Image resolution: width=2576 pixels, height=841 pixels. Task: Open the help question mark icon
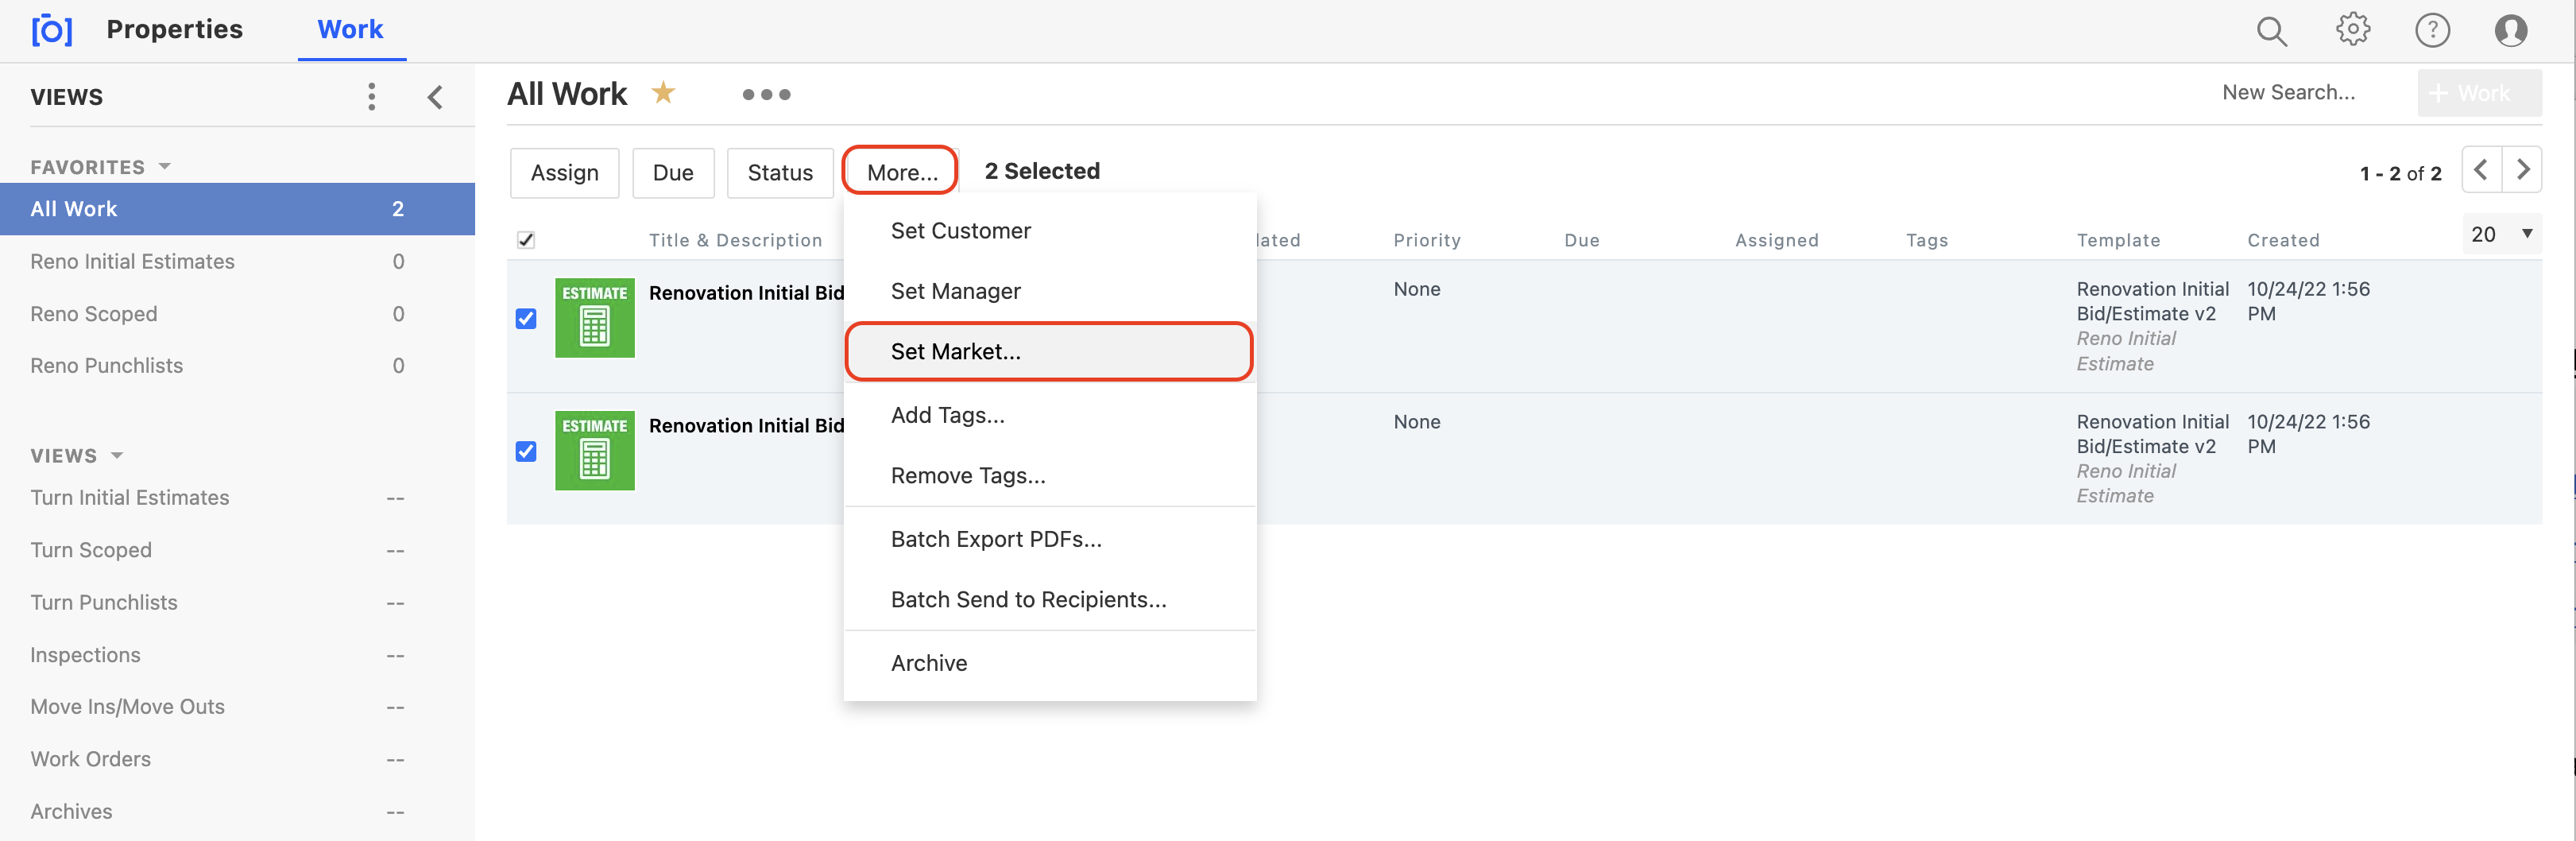[2432, 30]
